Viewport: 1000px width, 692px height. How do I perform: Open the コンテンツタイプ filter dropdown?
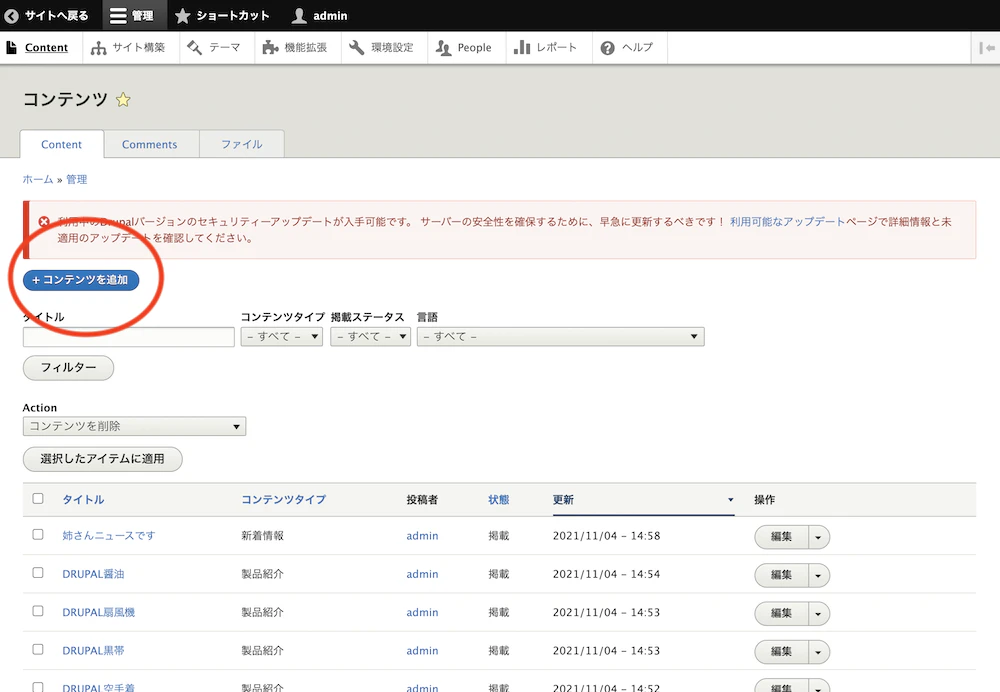pyautogui.click(x=281, y=336)
